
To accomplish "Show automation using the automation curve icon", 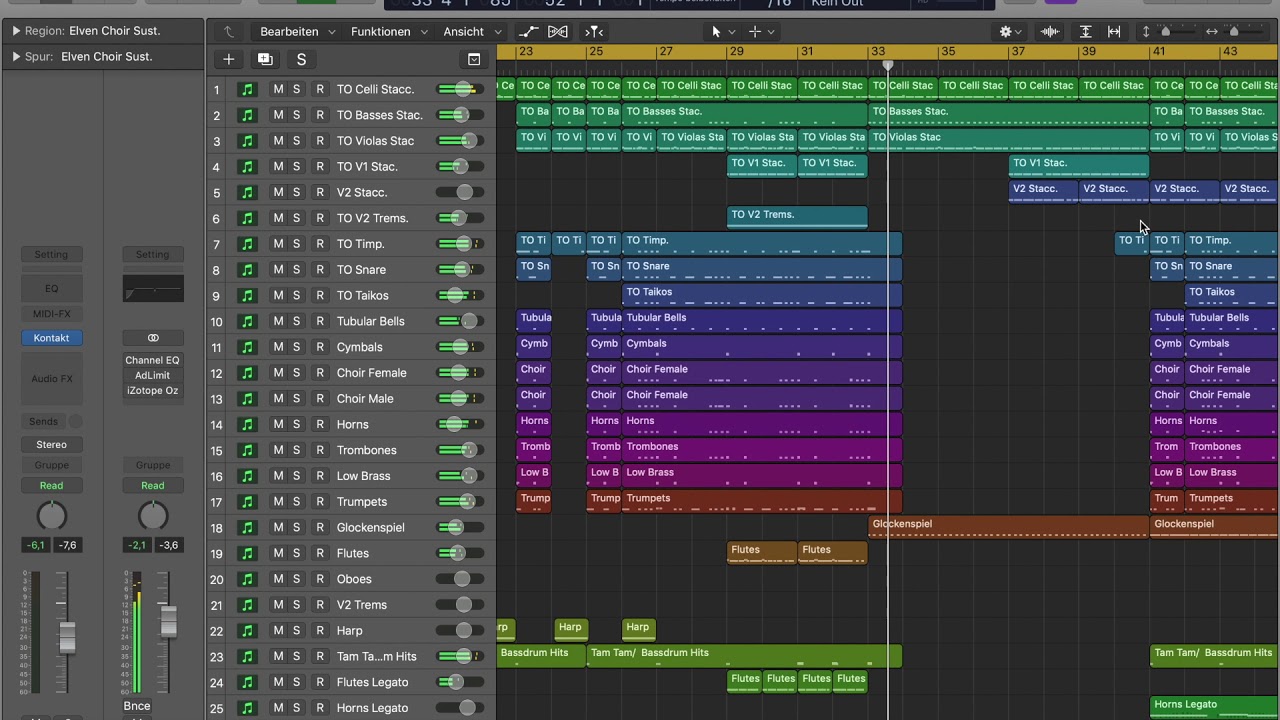I will coord(528,31).
